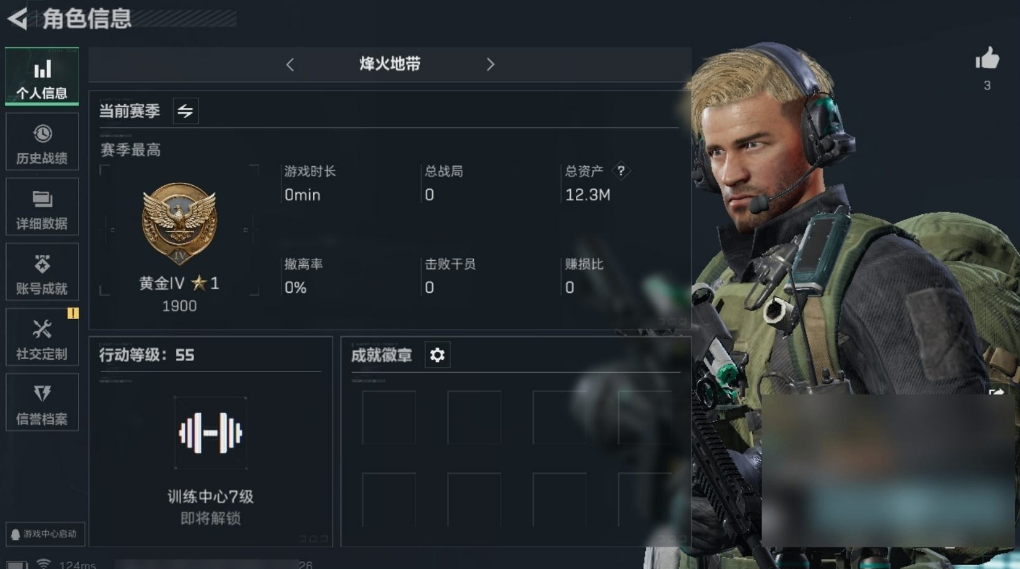Go back using the top-left arrow

[x=18, y=18]
